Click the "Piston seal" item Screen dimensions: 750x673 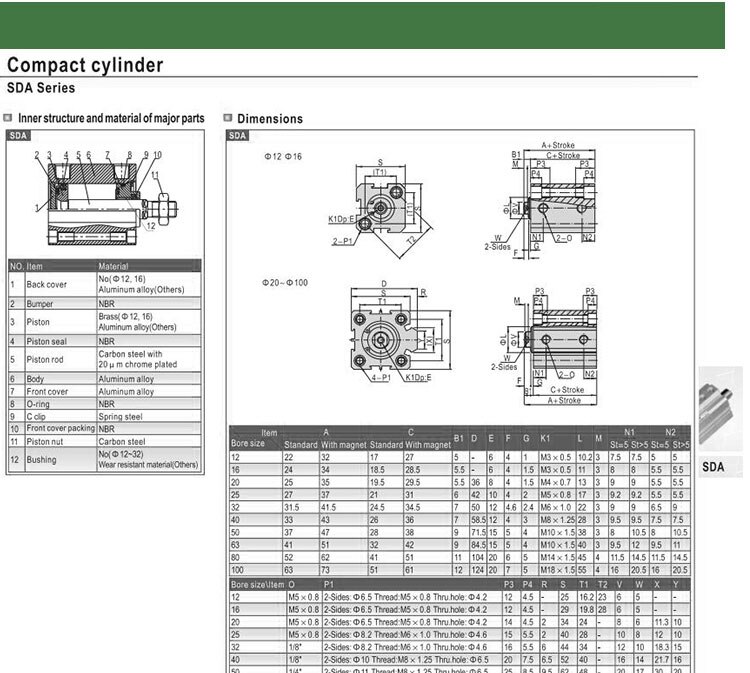tap(46, 341)
